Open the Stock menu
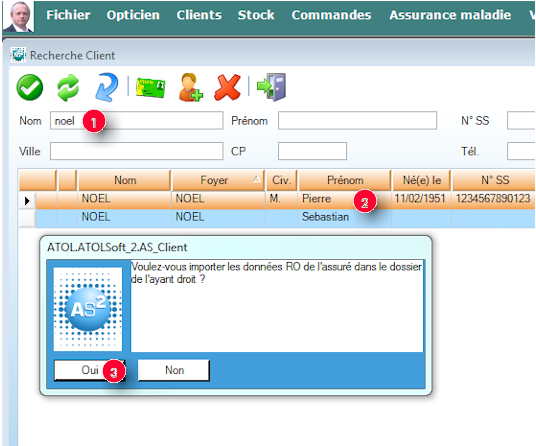The width and height of the screenshot is (536, 446). [x=256, y=15]
